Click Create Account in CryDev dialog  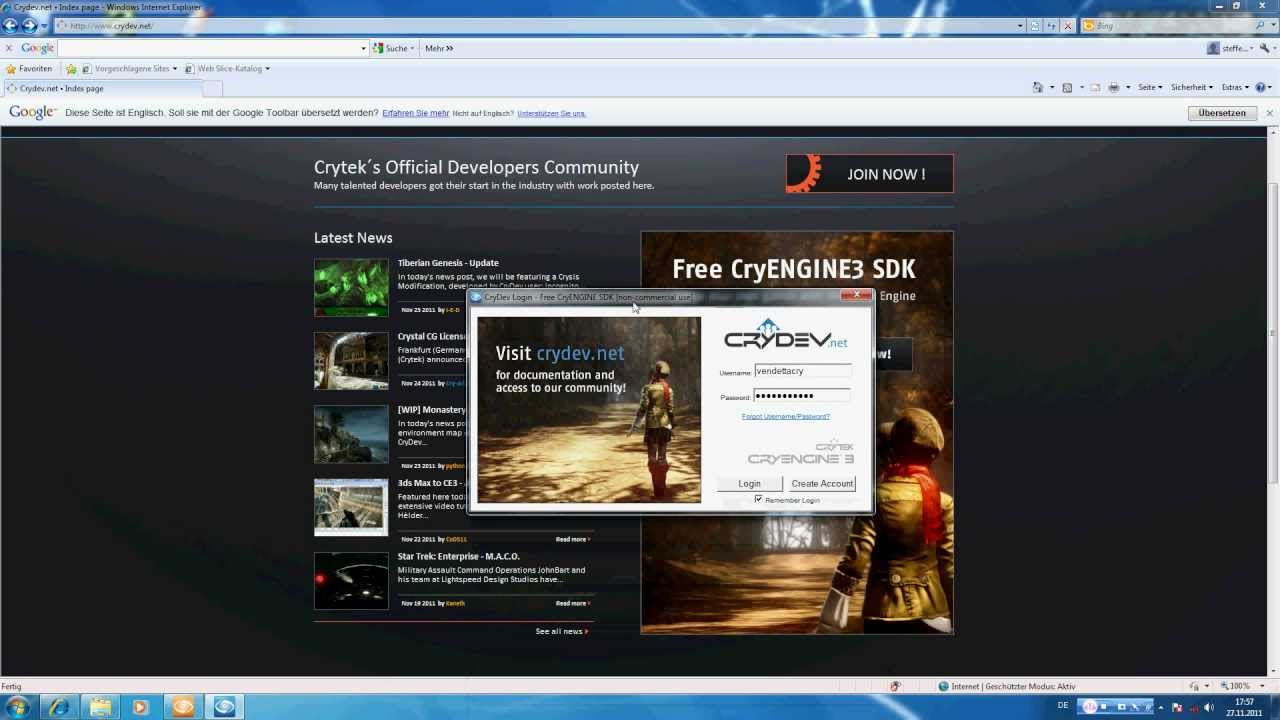coord(822,483)
